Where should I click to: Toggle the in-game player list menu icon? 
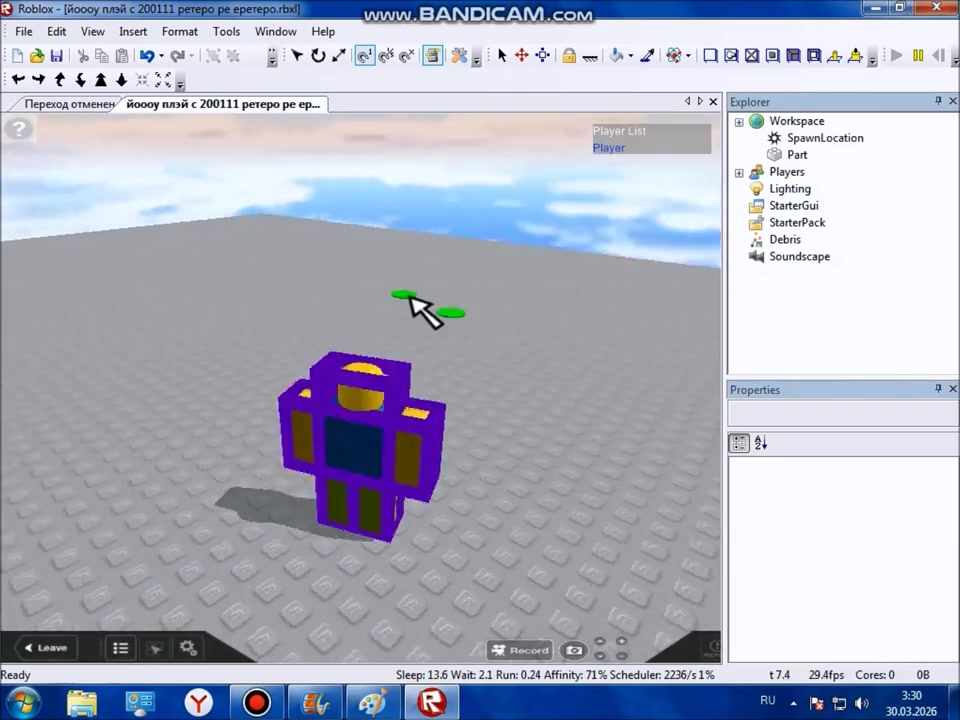120,648
